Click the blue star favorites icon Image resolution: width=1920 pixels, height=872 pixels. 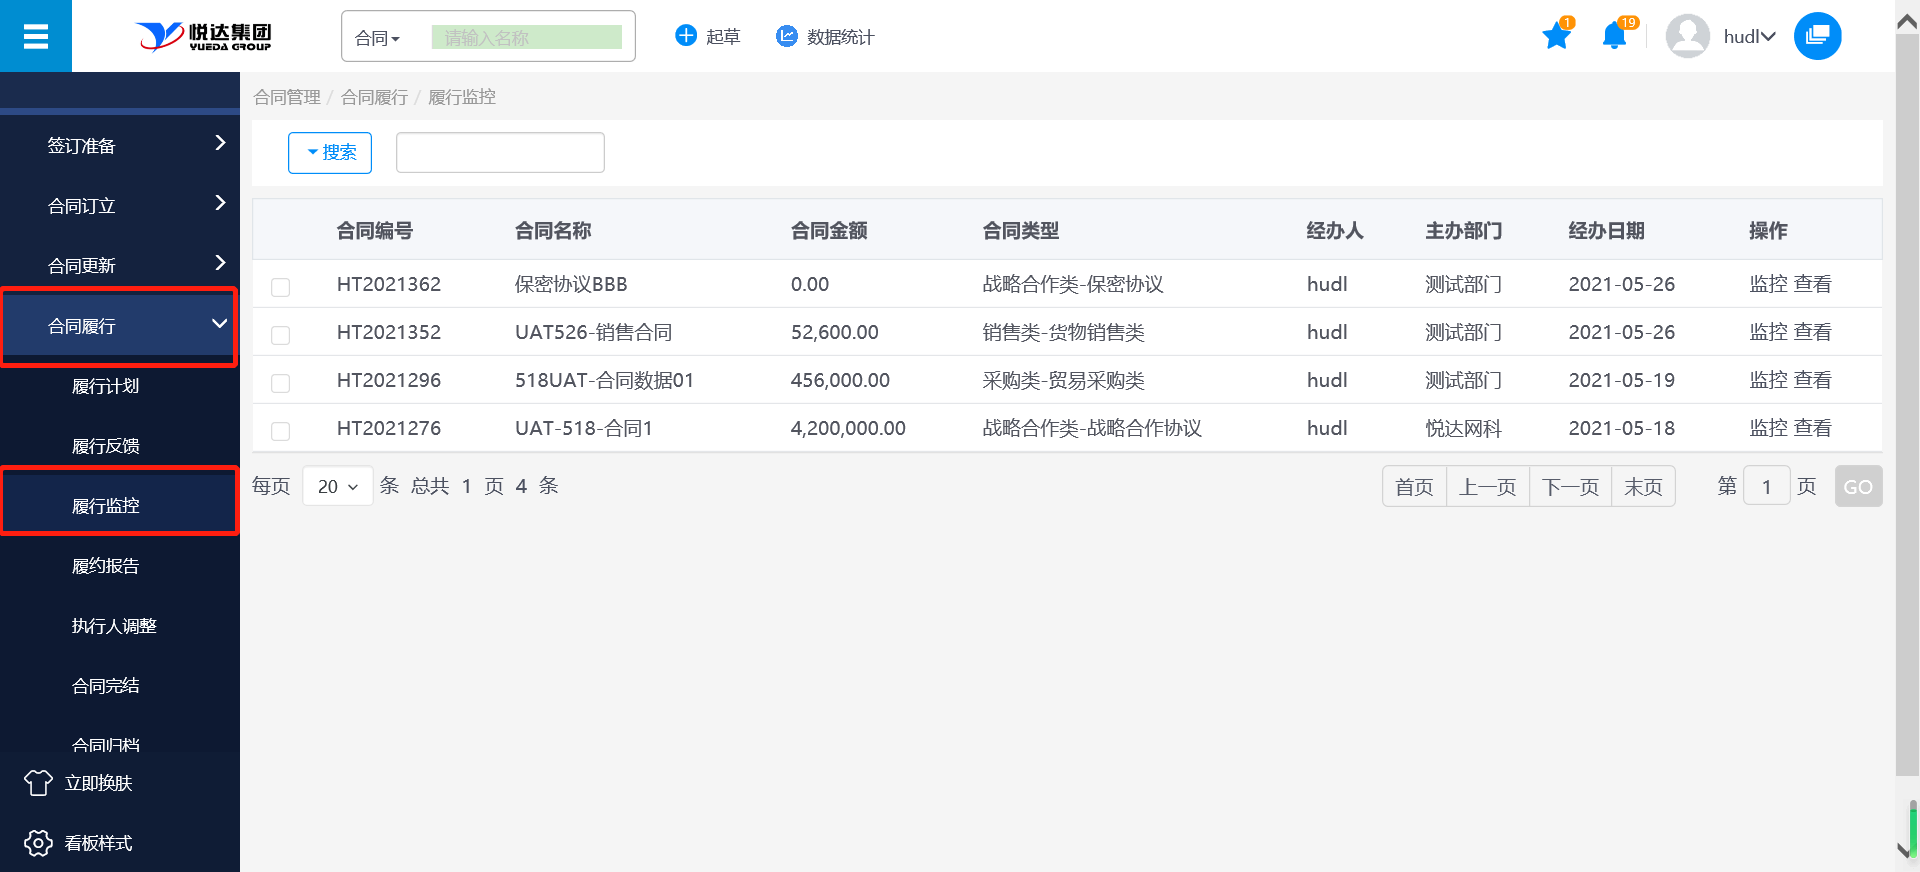(1556, 37)
